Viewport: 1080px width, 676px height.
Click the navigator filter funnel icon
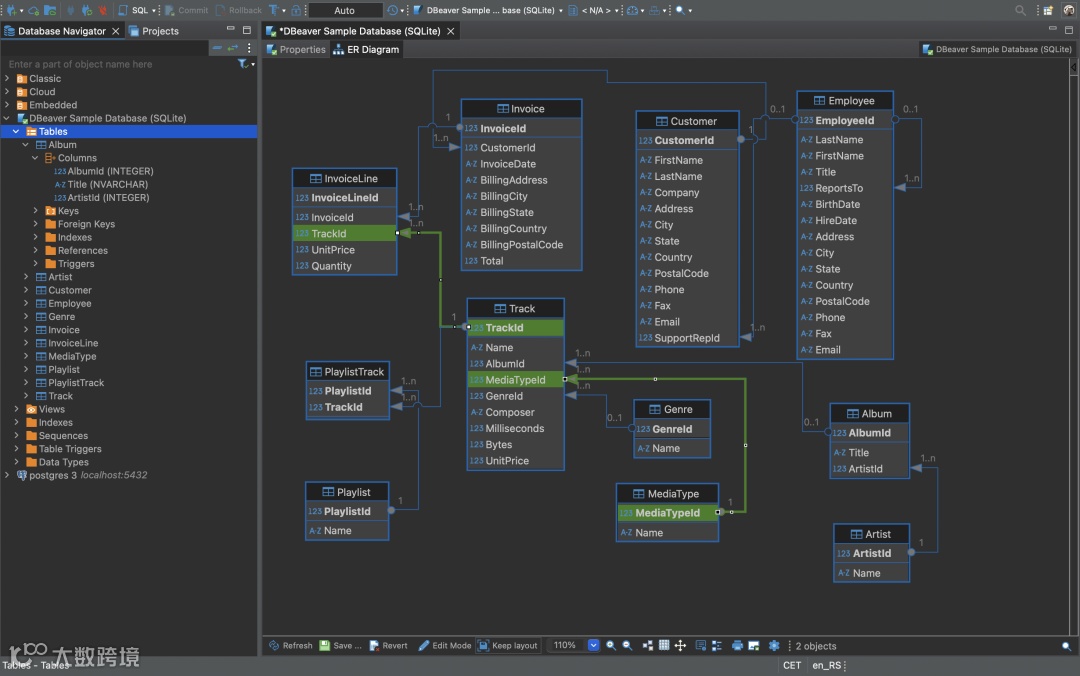pyautogui.click(x=243, y=64)
